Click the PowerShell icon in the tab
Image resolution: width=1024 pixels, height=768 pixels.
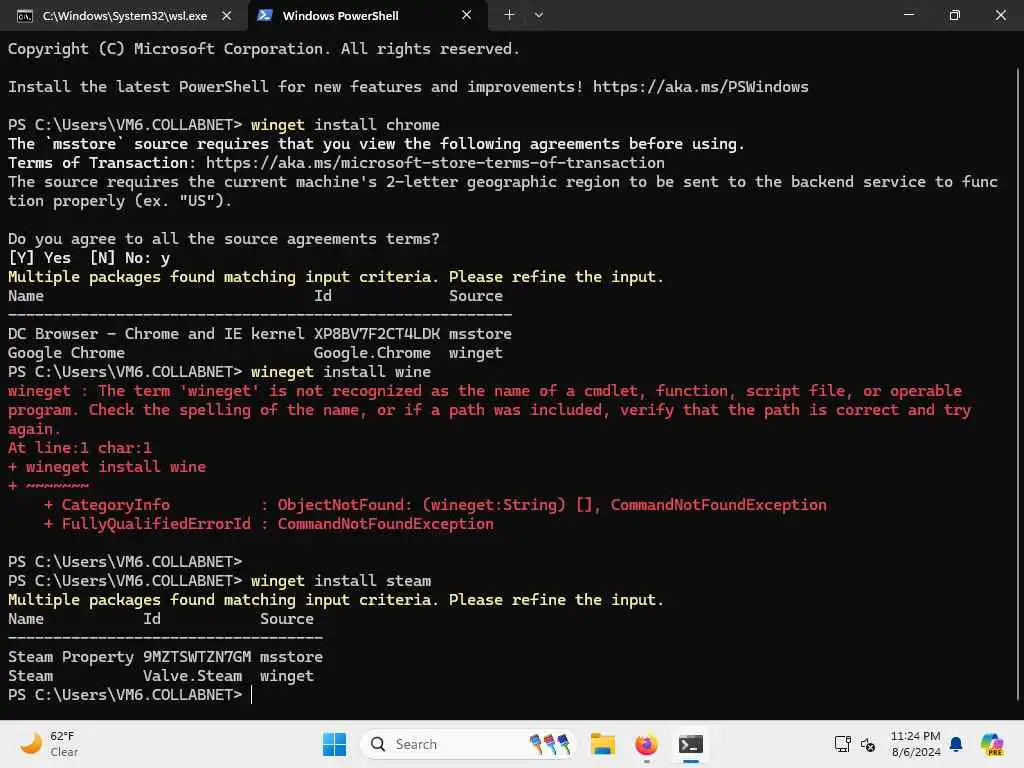[x=264, y=16]
